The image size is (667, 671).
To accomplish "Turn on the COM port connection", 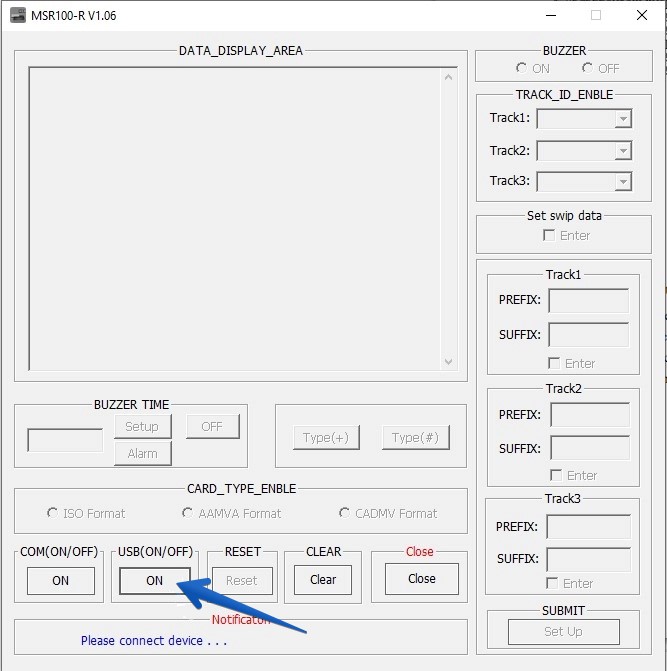I will click(60, 581).
